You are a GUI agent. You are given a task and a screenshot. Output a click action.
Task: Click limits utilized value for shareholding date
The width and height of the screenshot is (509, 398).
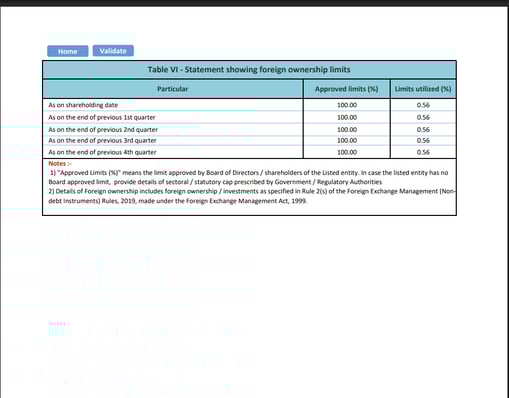(x=423, y=105)
